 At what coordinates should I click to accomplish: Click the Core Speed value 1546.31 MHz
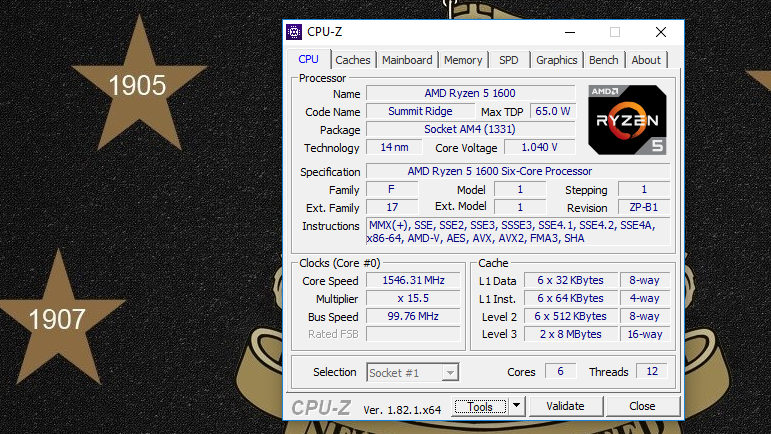click(414, 280)
